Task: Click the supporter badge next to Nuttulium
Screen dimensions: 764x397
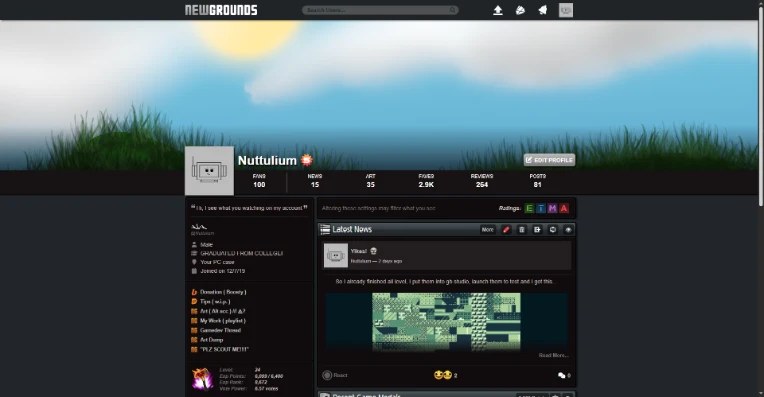Action: pyautogui.click(x=306, y=160)
